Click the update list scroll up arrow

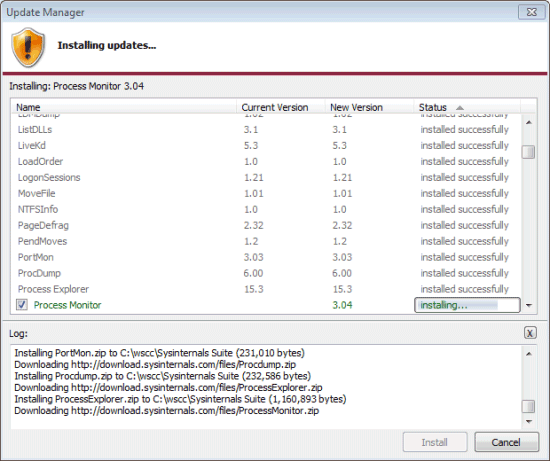pos(529,122)
